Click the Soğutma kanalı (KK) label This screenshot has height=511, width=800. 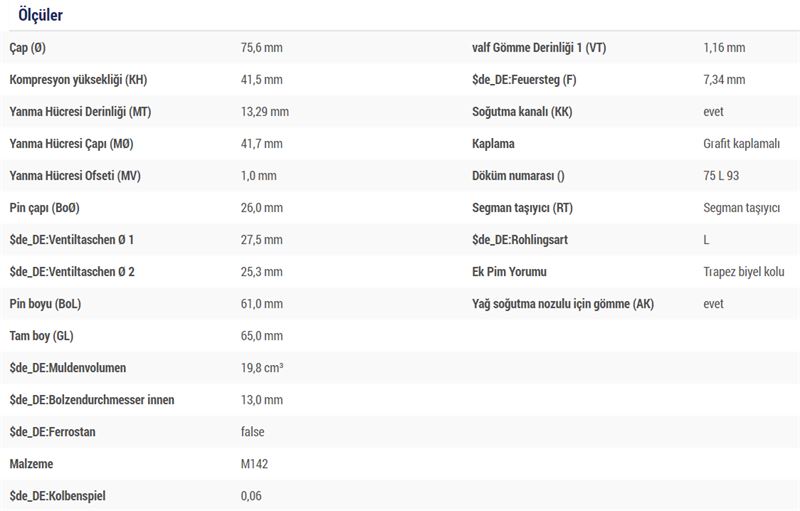(x=522, y=112)
